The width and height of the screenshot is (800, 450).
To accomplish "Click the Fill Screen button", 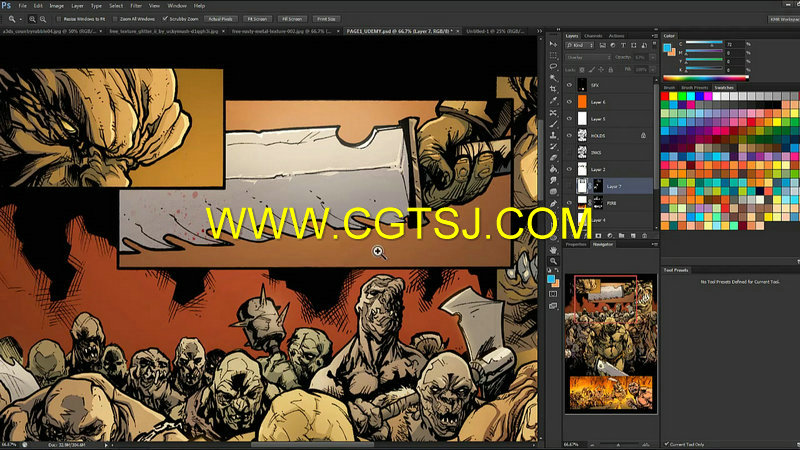I will coord(292,19).
